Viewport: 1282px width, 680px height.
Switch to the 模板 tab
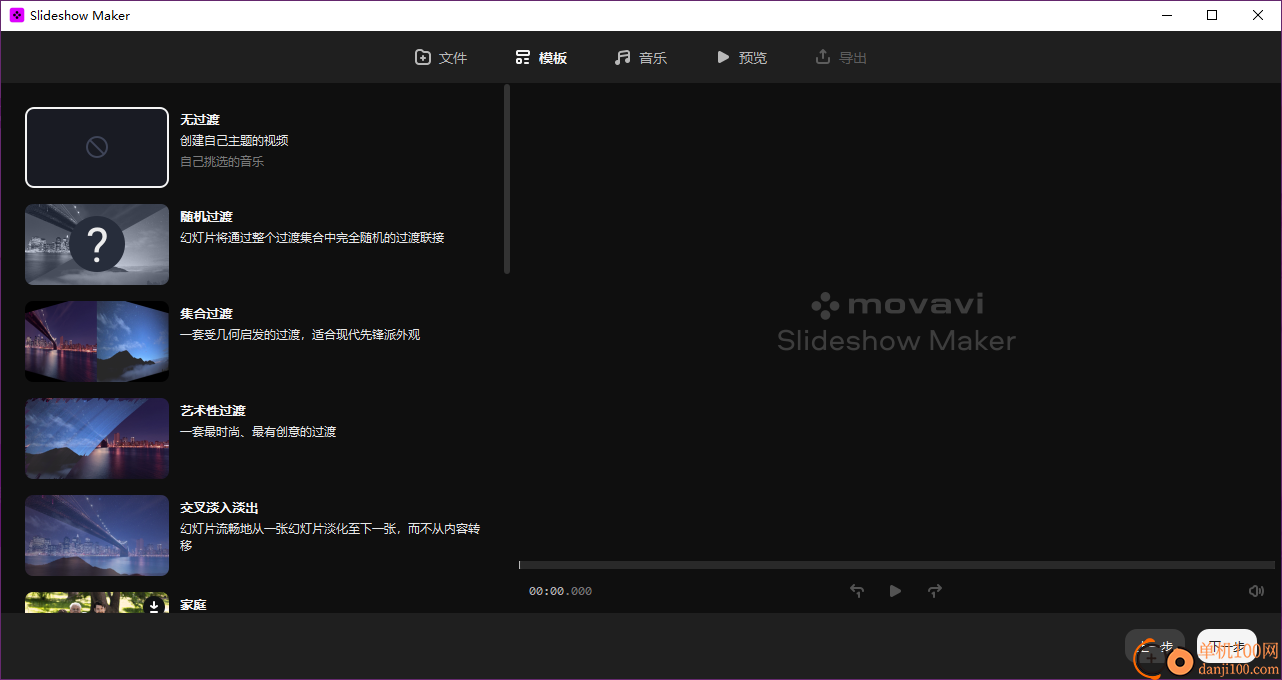point(541,58)
